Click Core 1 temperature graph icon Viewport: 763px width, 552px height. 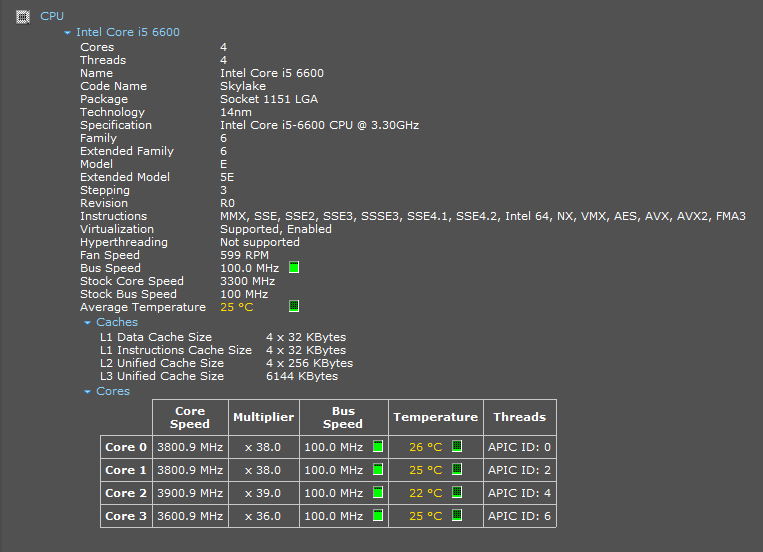(x=457, y=469)
